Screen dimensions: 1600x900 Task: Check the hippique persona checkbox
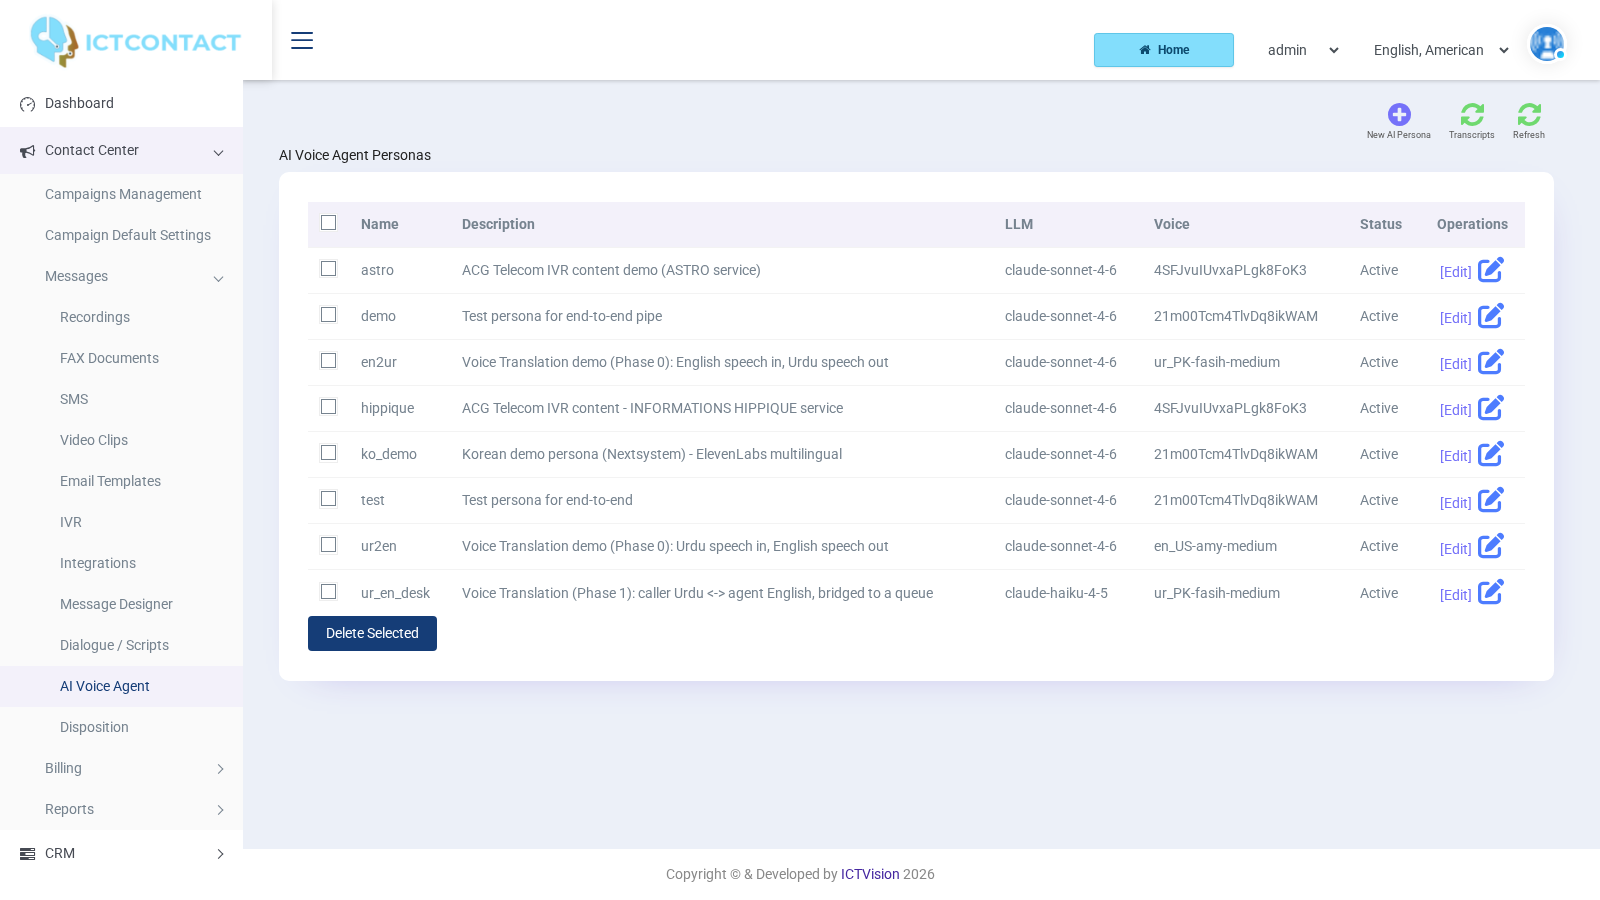pyautogui.click(x=328, y=407)
